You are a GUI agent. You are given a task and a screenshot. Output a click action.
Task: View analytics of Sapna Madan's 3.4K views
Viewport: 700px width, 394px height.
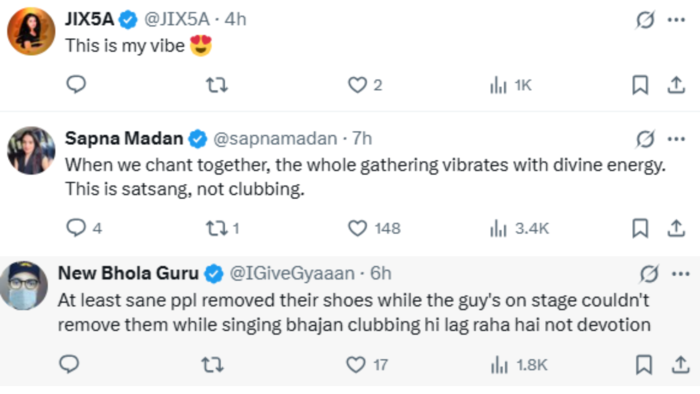(x=519, y=228)
